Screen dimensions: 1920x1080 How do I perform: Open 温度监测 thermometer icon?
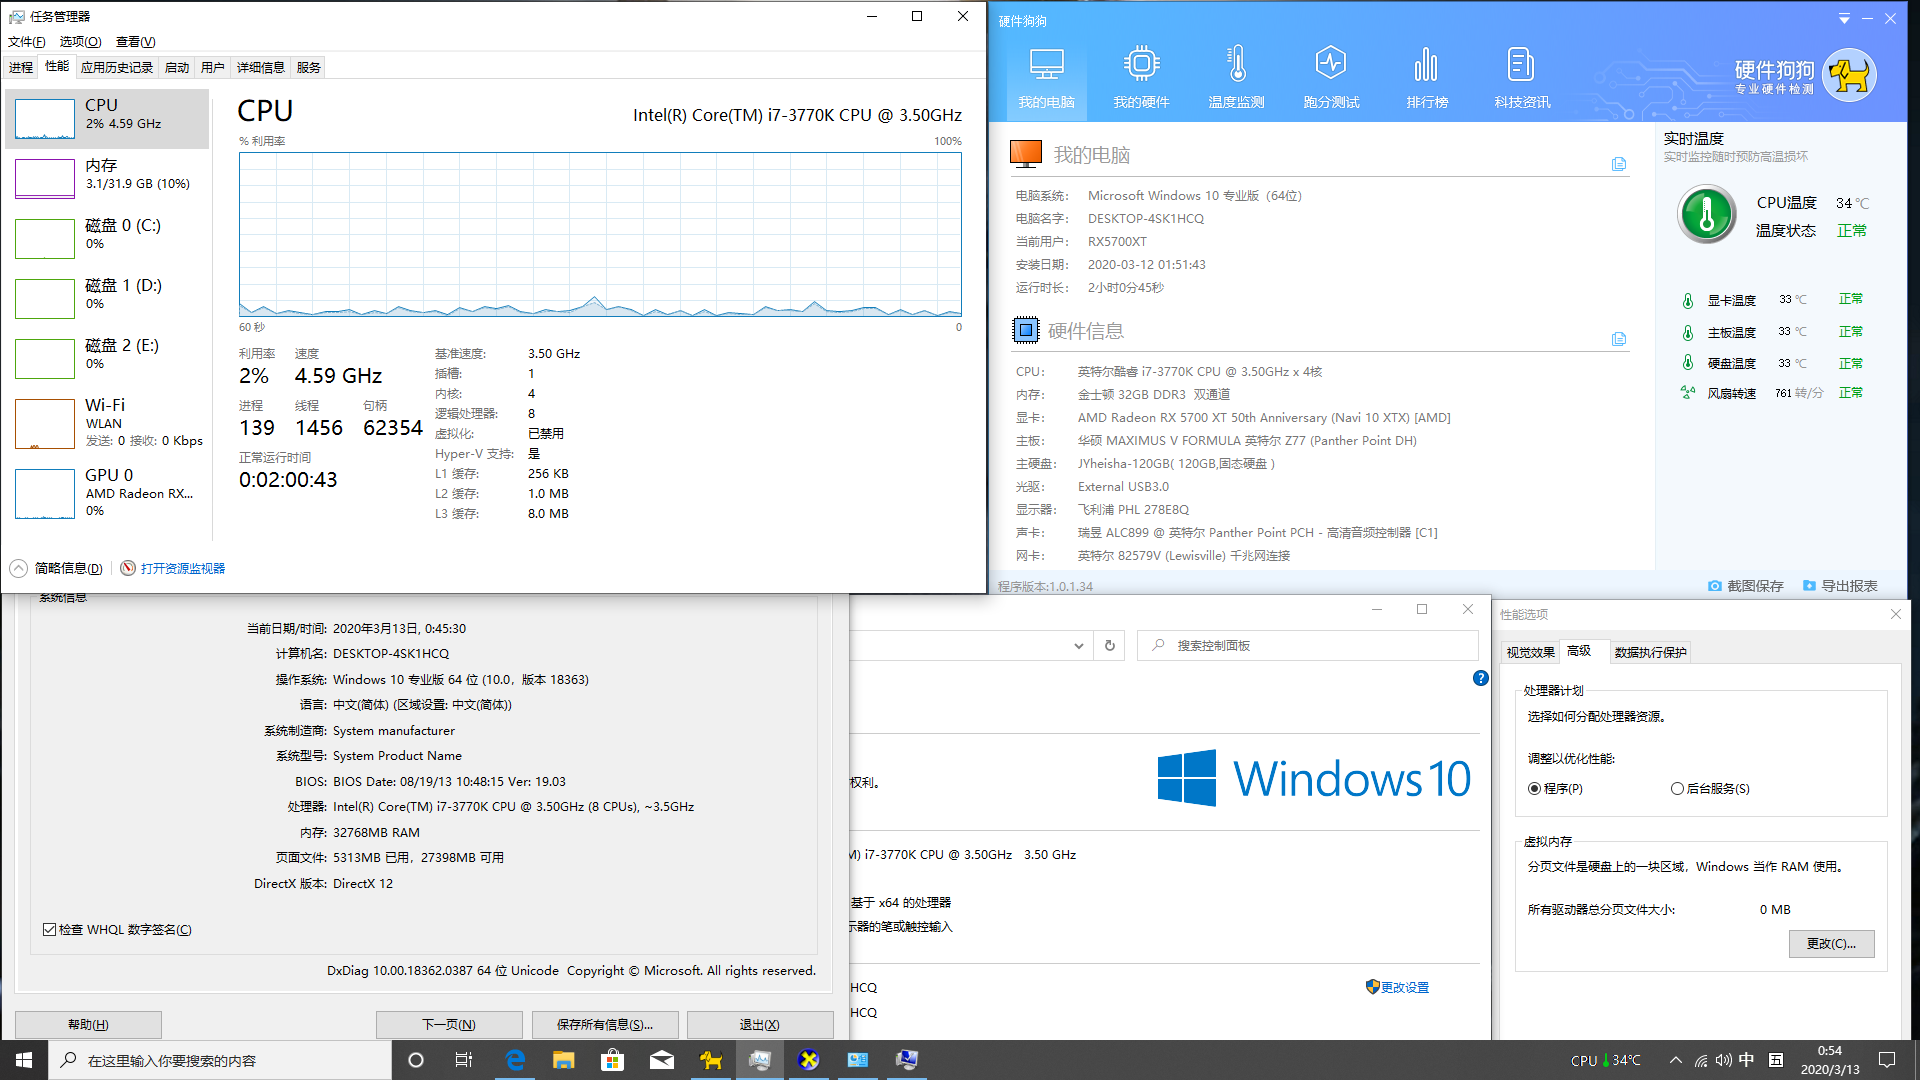1236,78
